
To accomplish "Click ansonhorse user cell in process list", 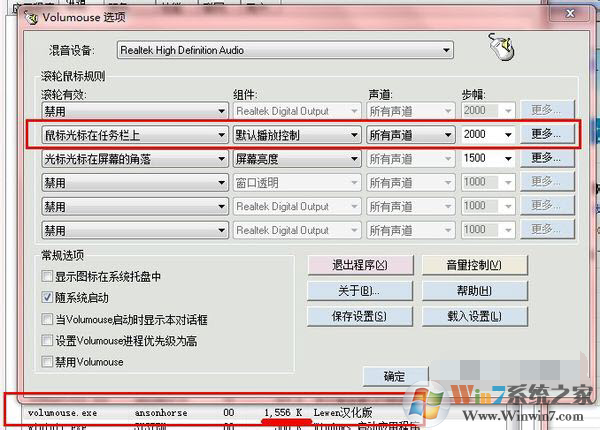I will 161,413.
